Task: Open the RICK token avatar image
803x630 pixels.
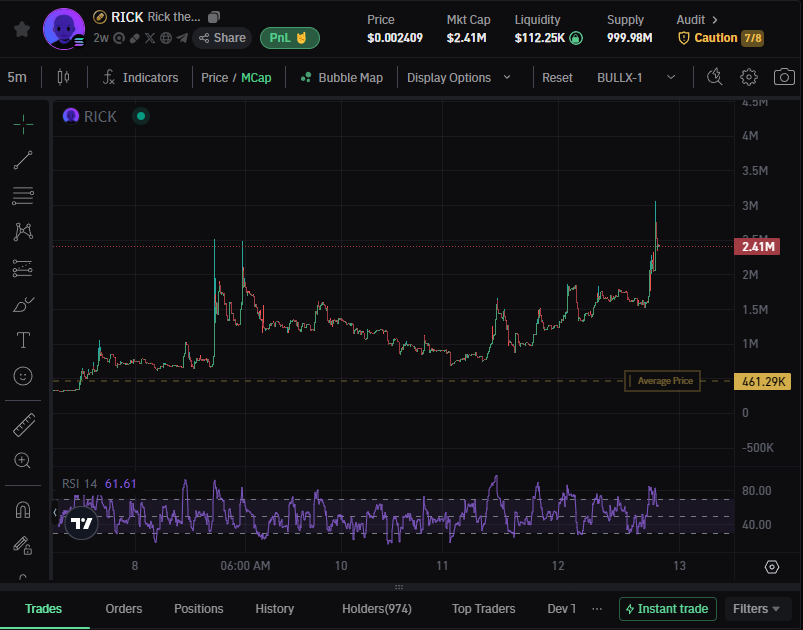Action: 64,29
